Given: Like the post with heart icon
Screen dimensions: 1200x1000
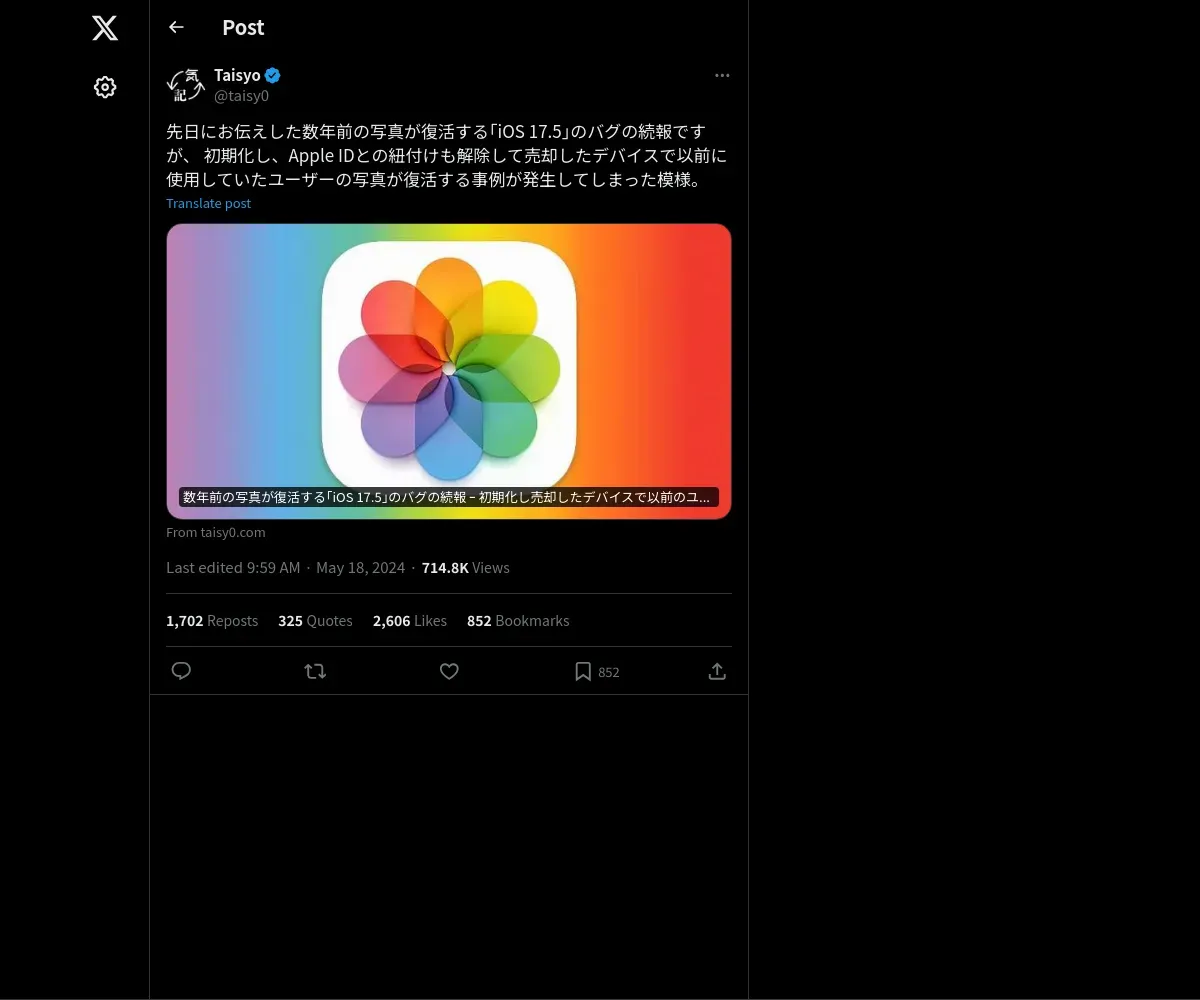Looking at the screenshot, I should 449,671.
